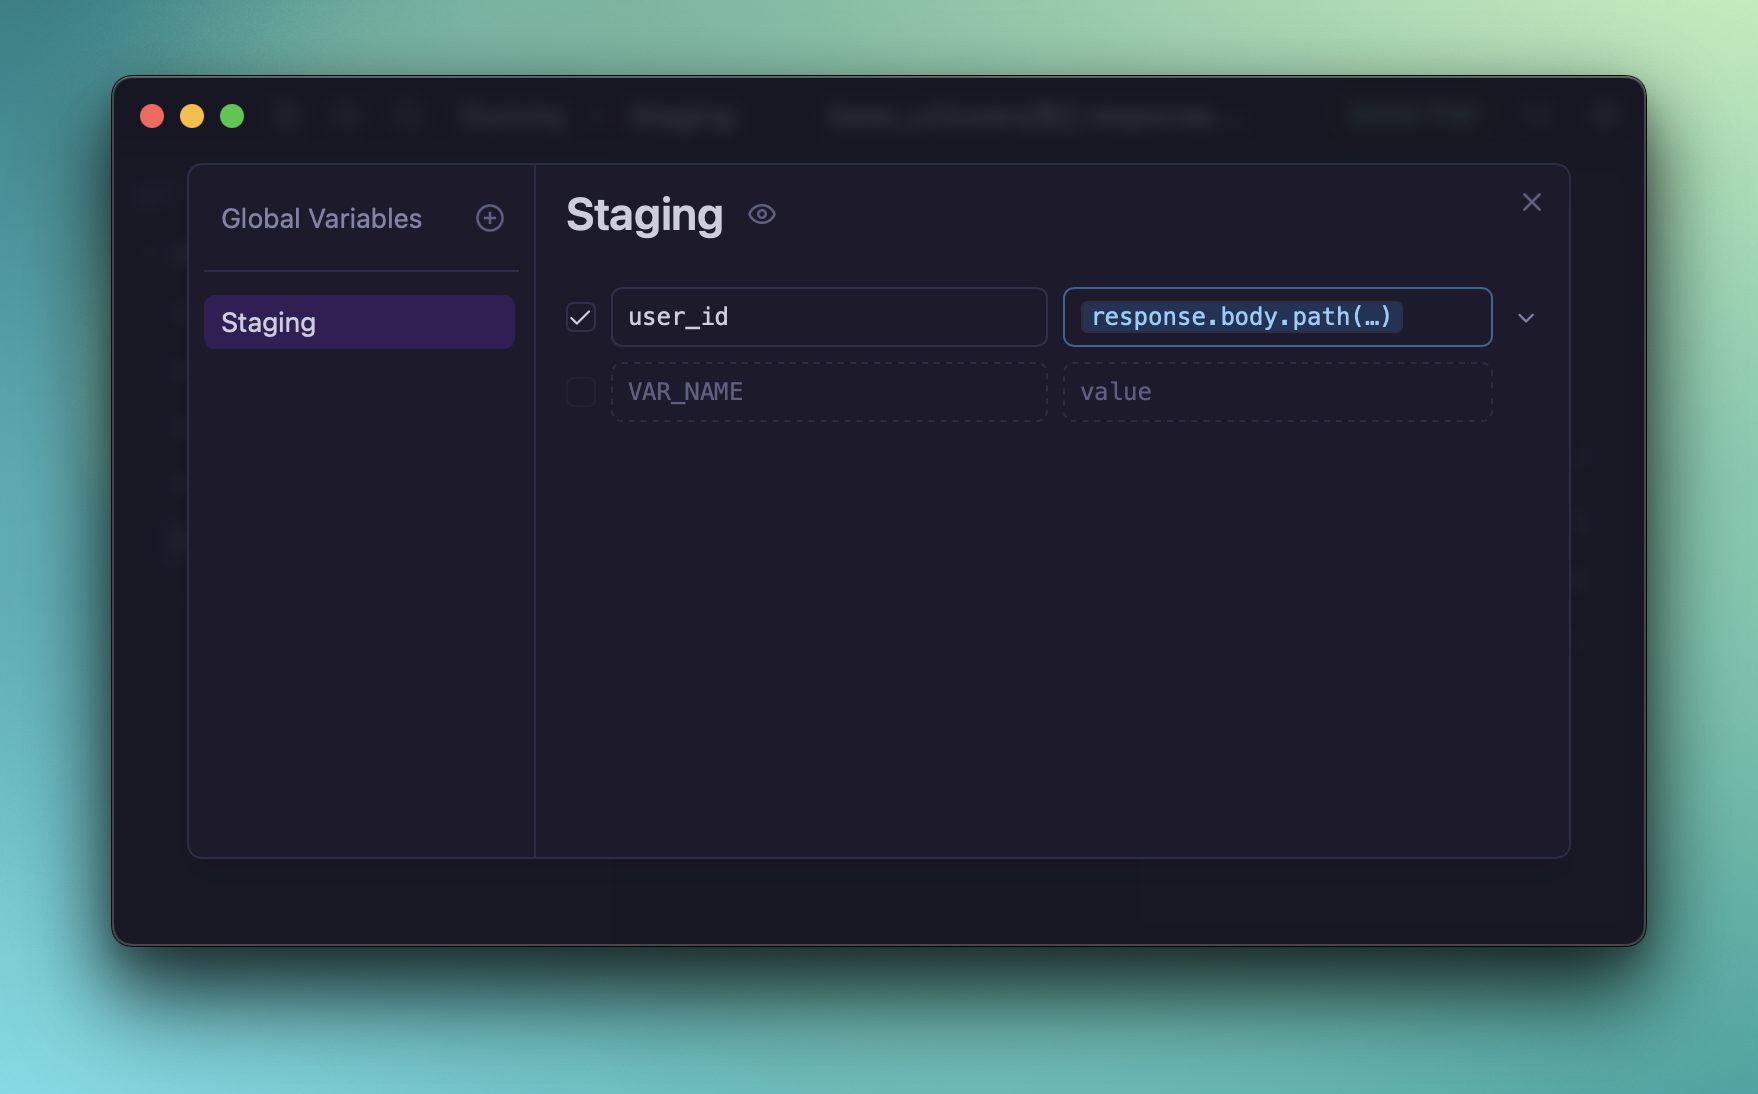The image size is (1758, 1094).
Task: Focus the VAR_NAME placeholder field
Action: 828,392
